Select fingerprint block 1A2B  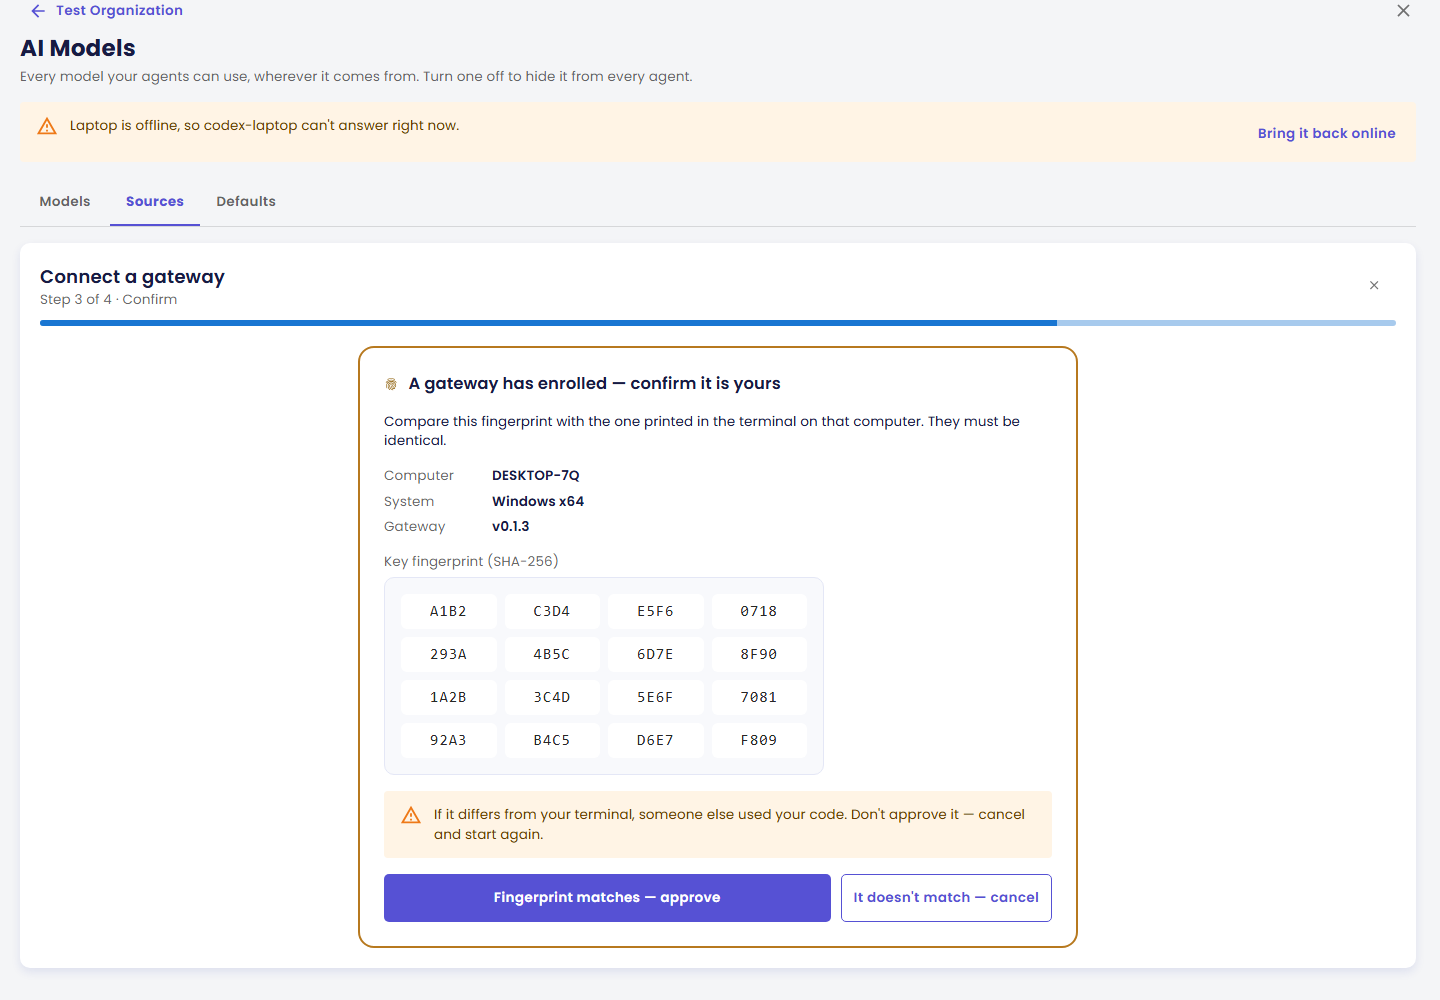click(448, 698)
